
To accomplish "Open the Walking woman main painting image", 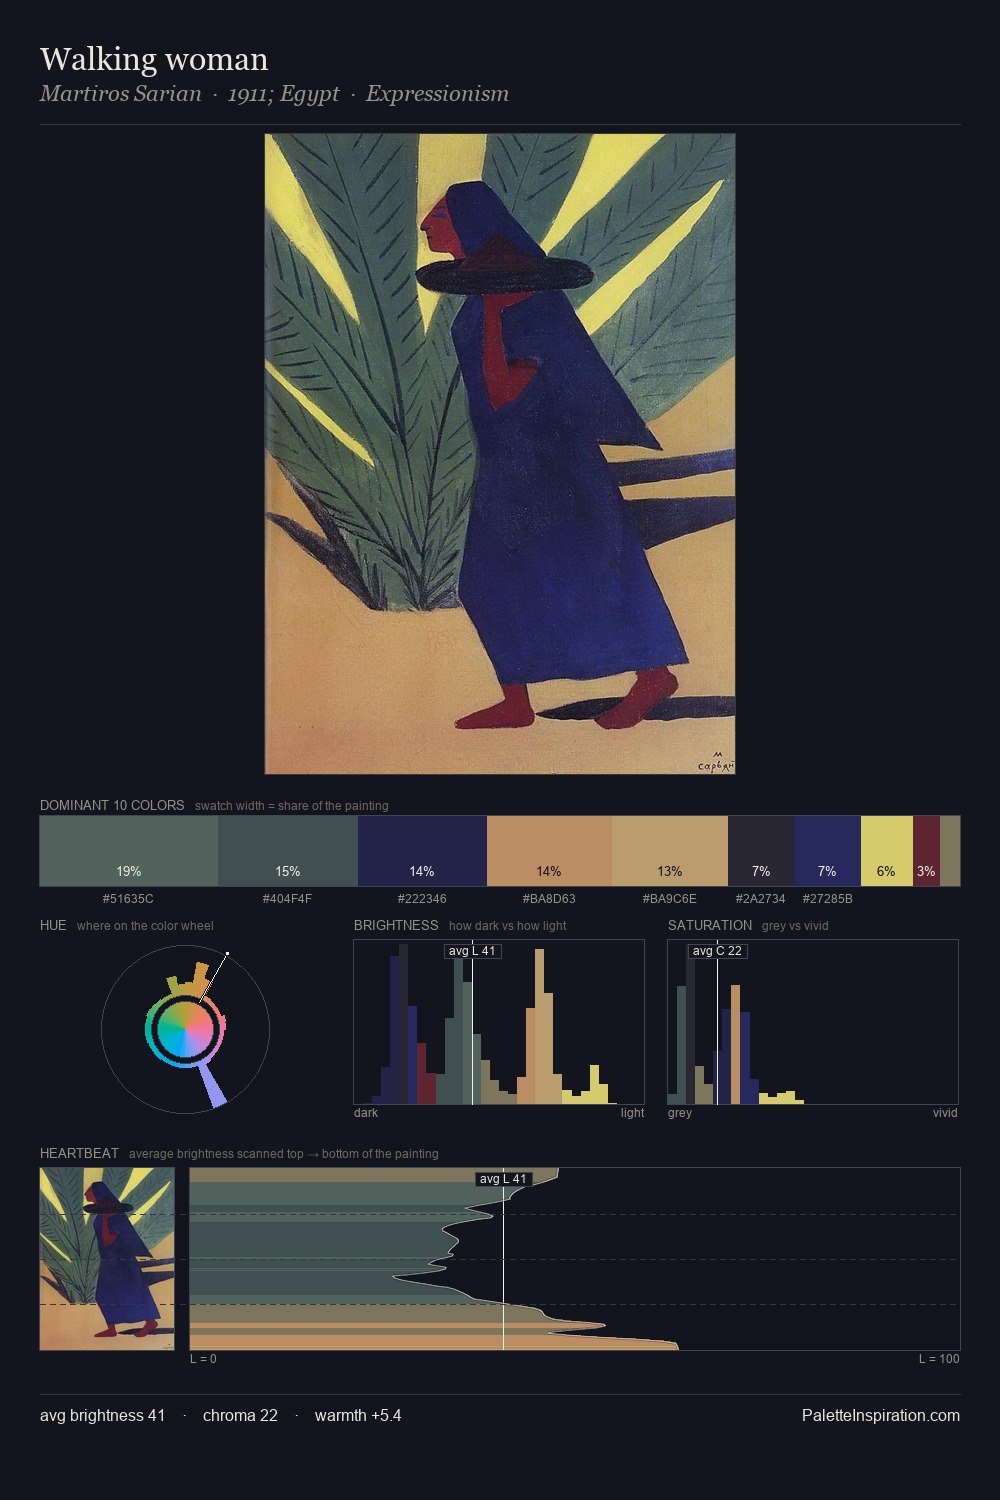I will point(500,454).
